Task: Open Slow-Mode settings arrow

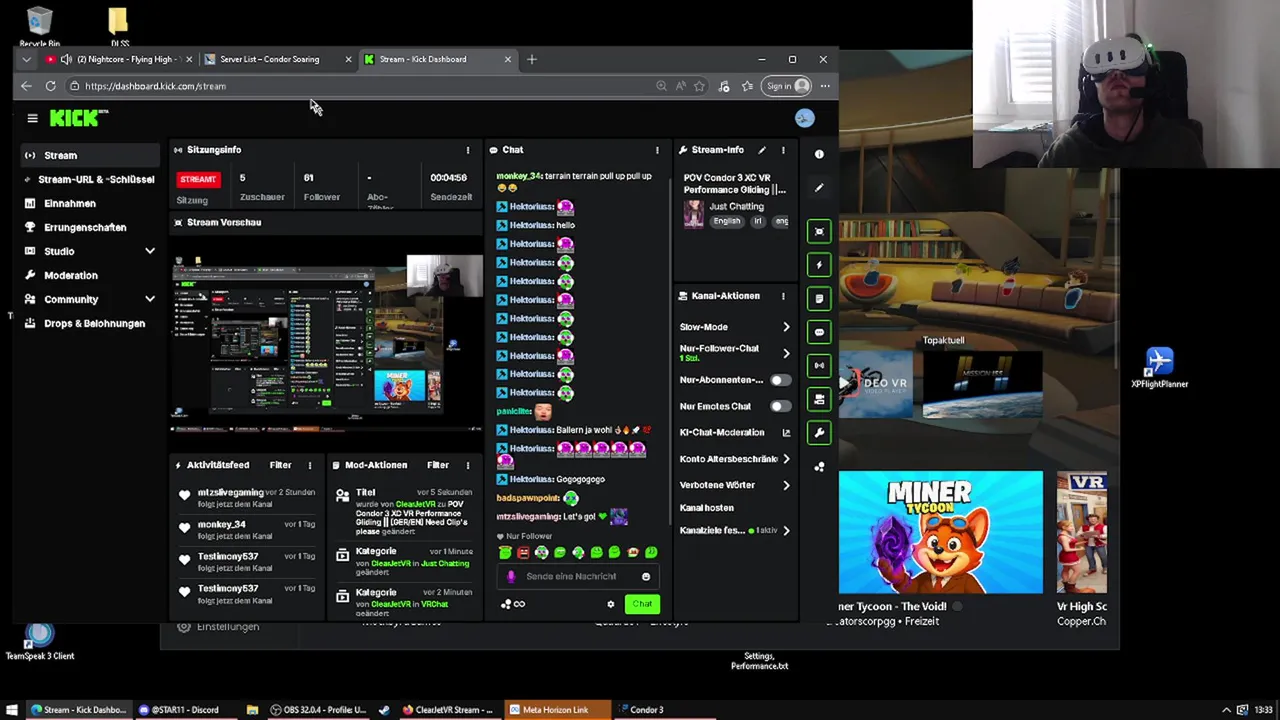Action: (786, 327)
